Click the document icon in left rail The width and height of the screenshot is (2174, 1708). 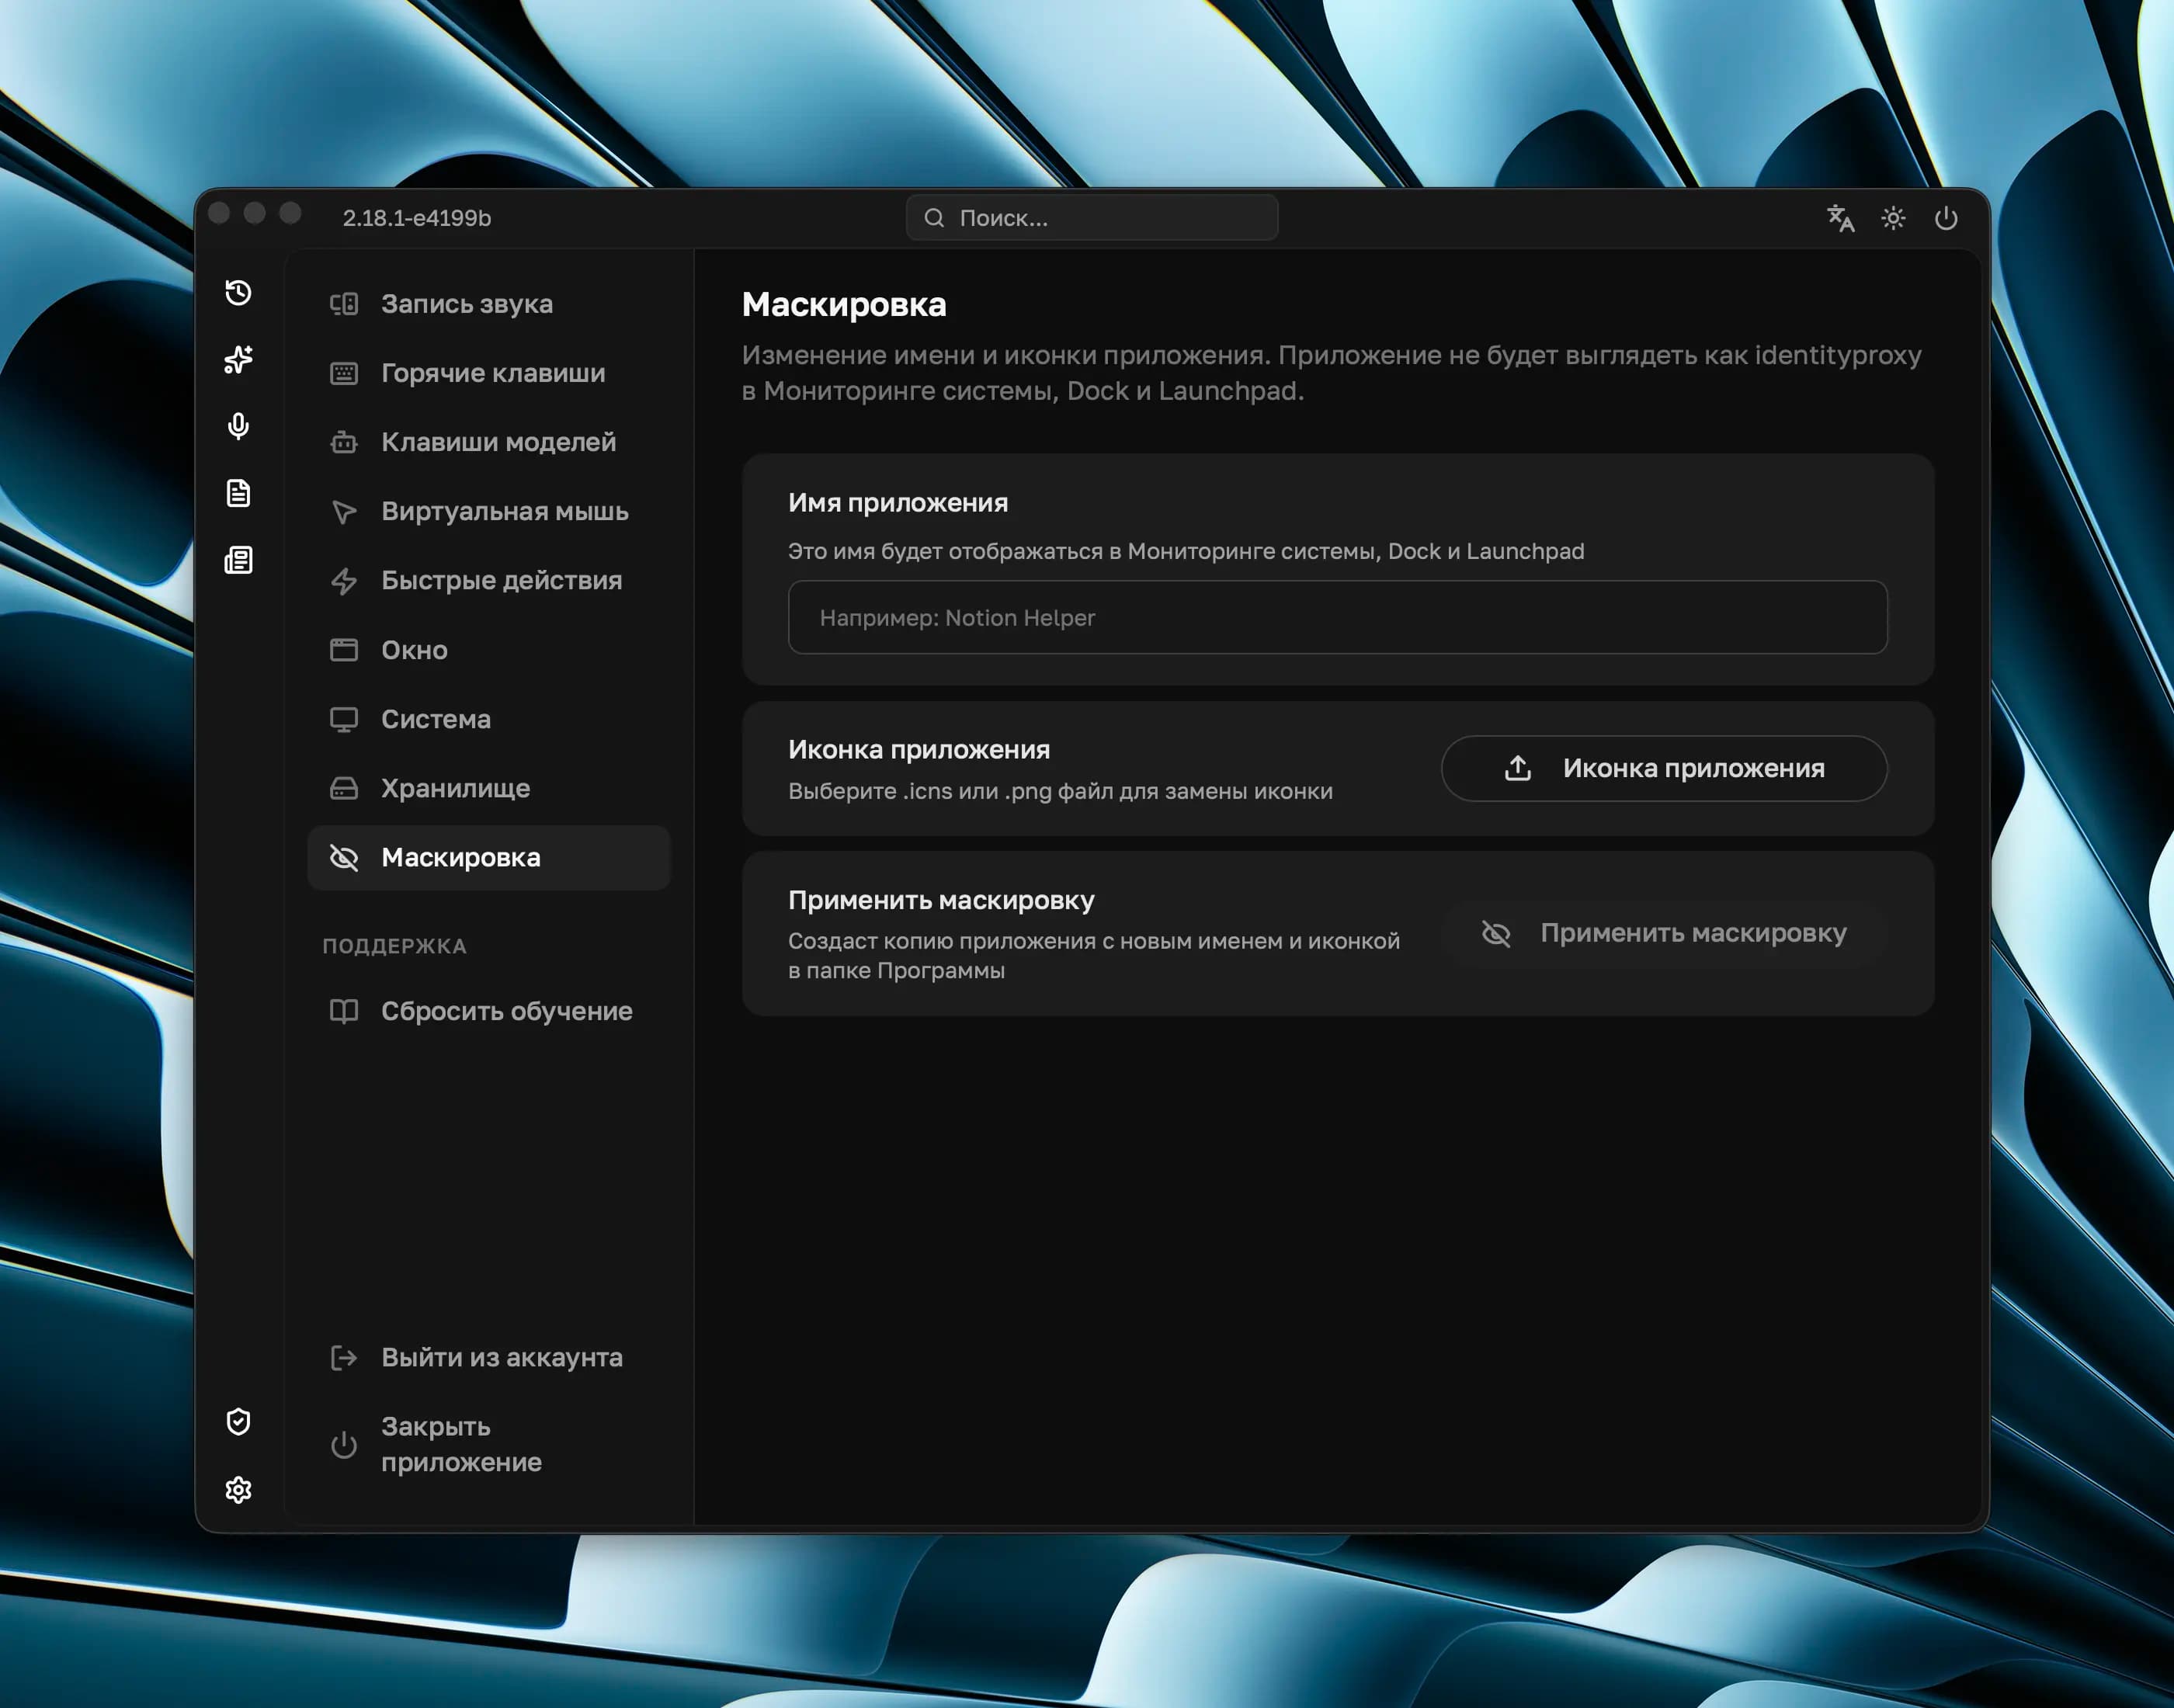[x=238, y=493]
